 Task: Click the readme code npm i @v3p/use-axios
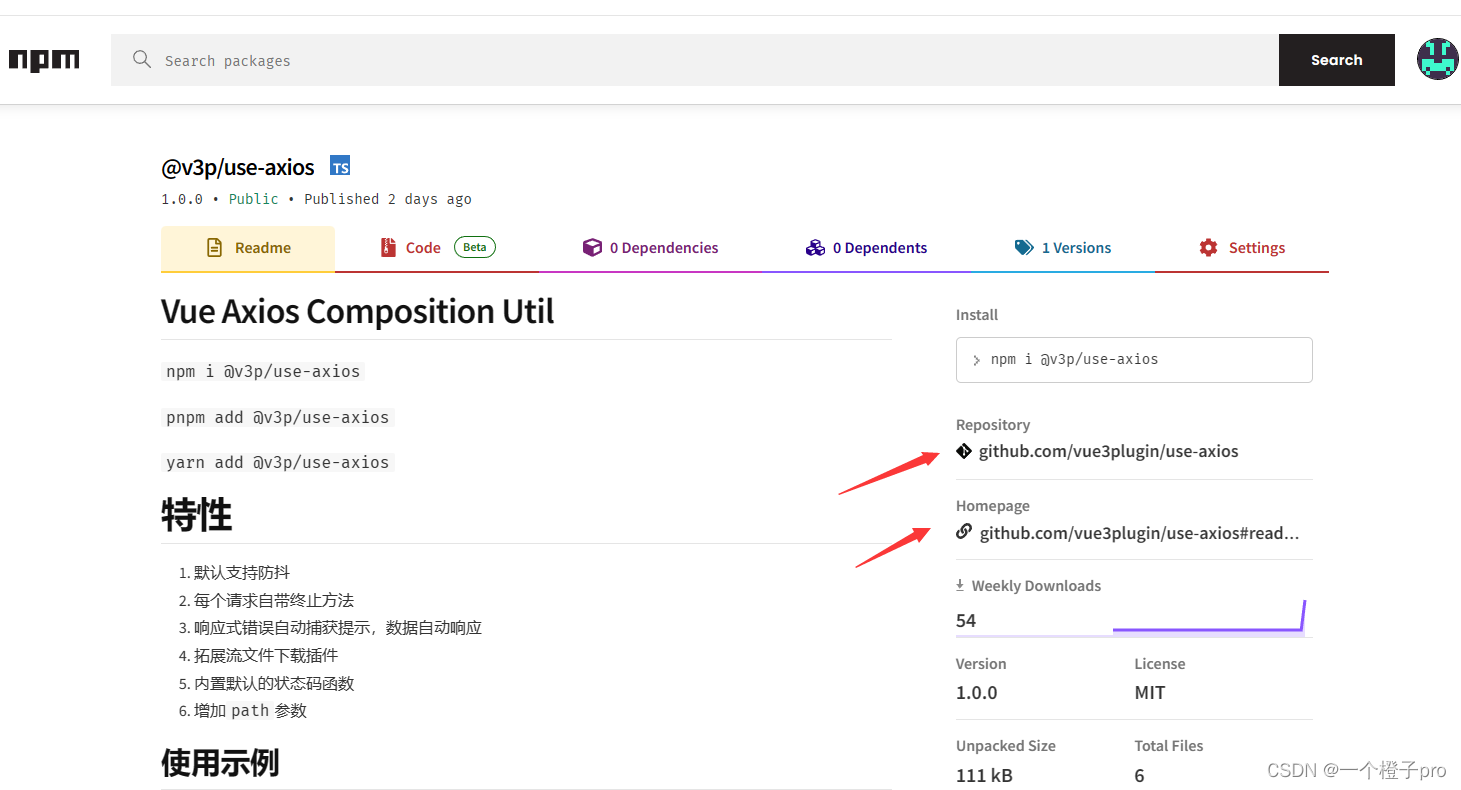click(263, 371)
